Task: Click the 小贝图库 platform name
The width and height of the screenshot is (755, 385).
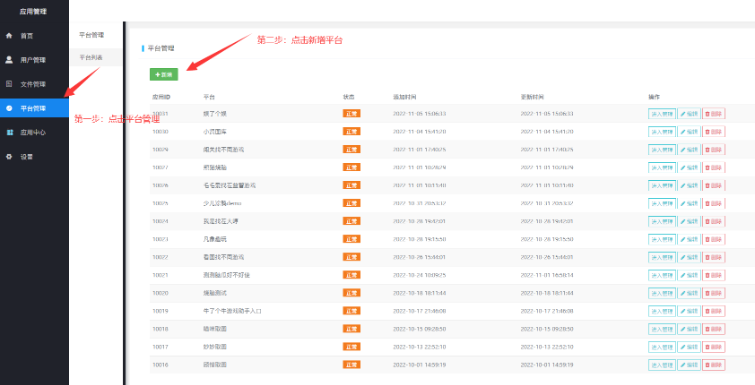Action: pyautogui.click(x=215, y=131)
